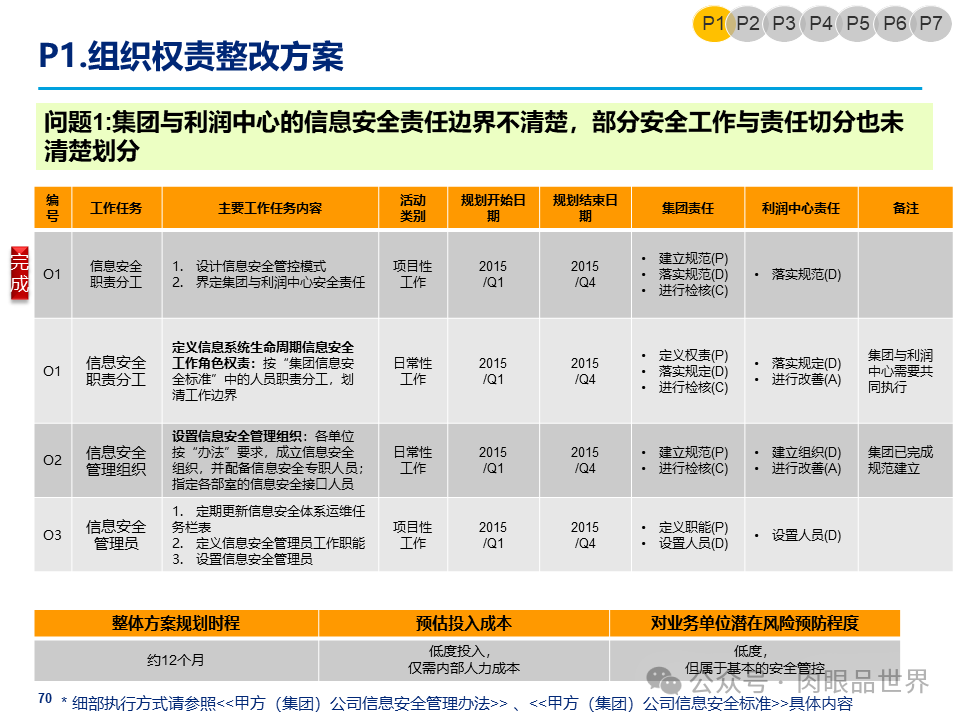This screenshot has height=720, width=960.
Task: Select the 信息安全管理员 task cell
Action: tap(116, 535)
